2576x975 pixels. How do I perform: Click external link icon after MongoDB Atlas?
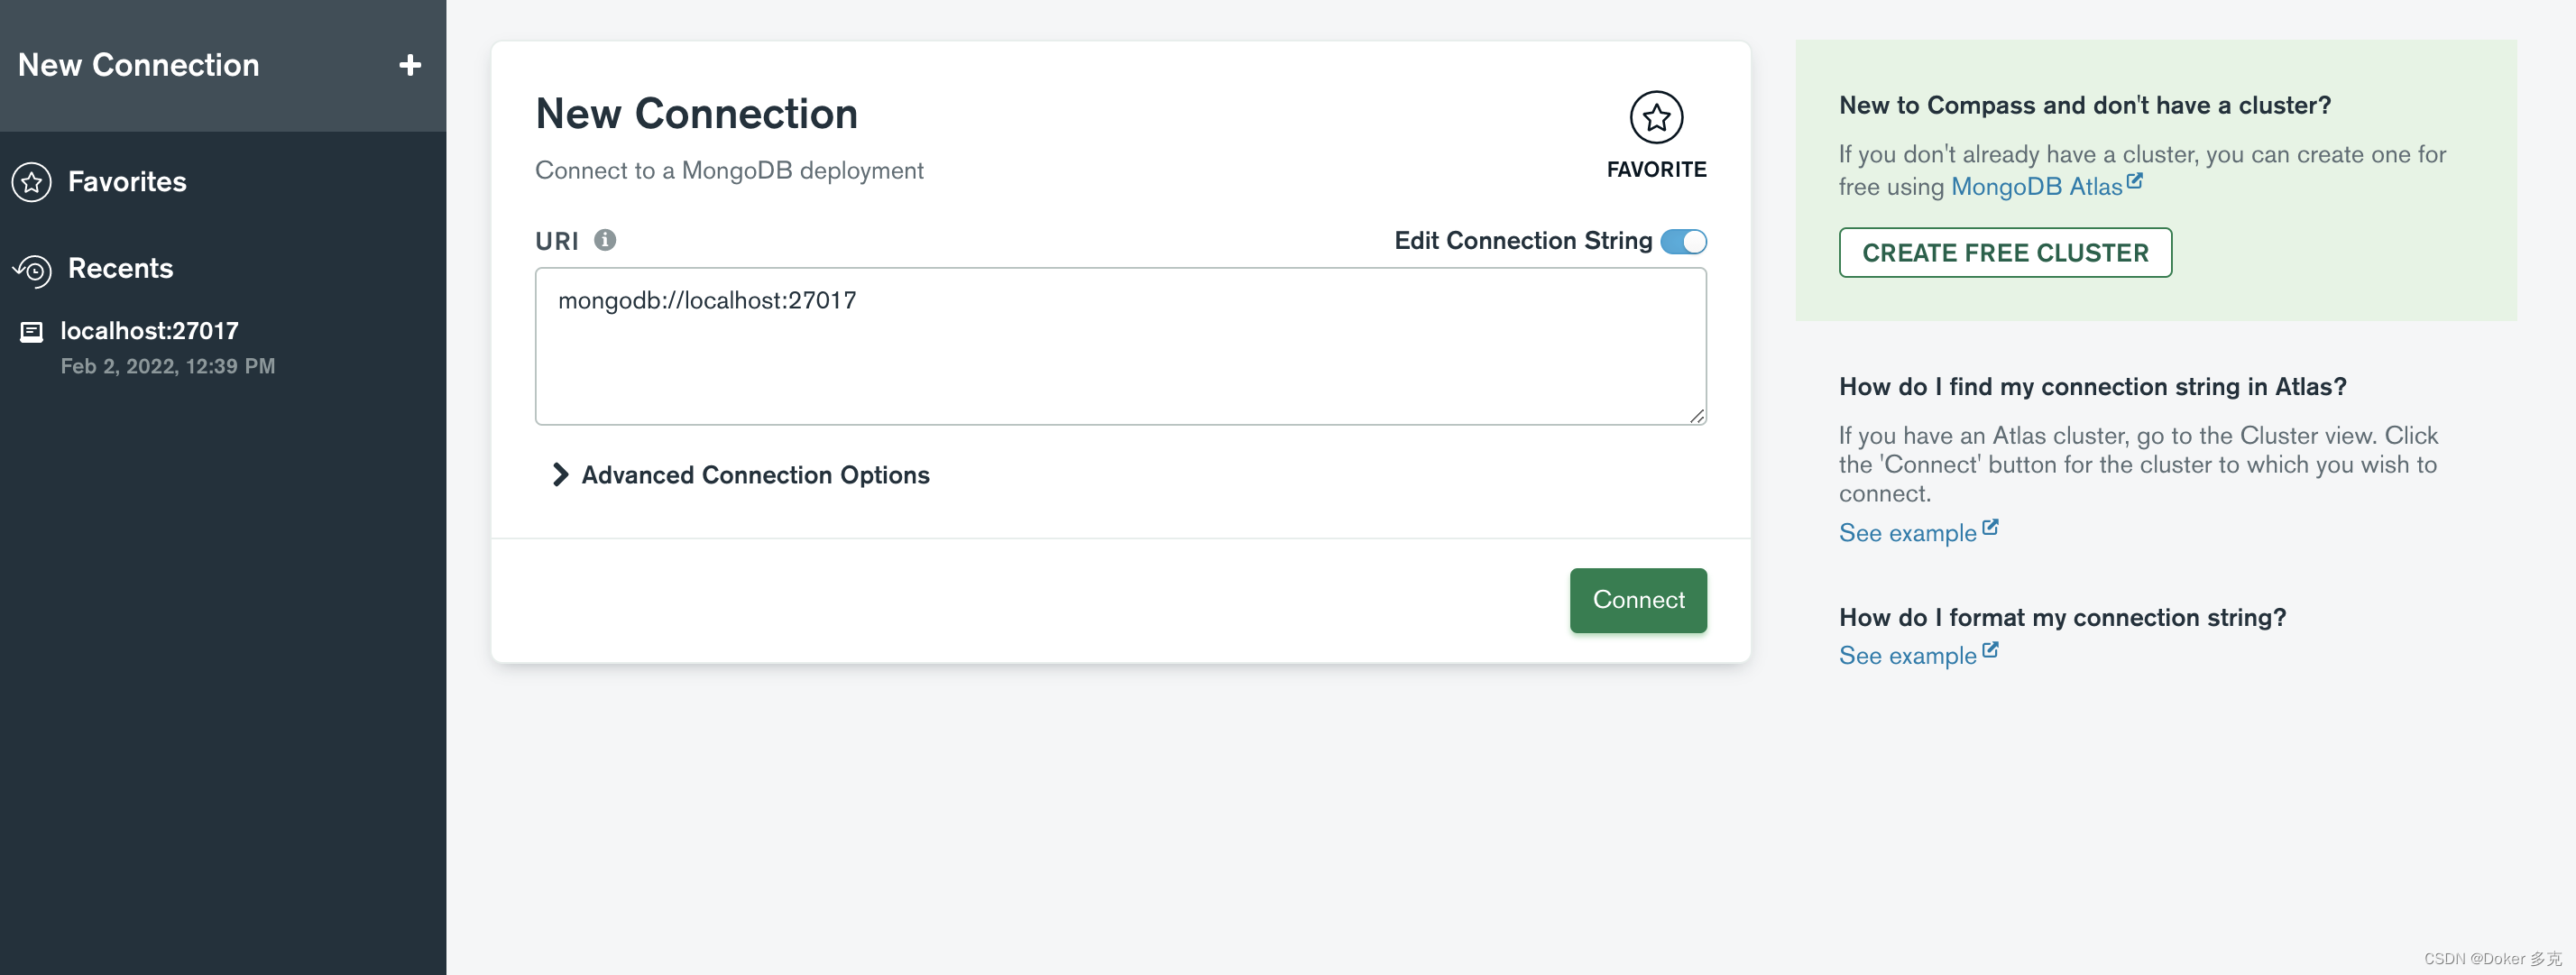click(x=2136, y=180)
